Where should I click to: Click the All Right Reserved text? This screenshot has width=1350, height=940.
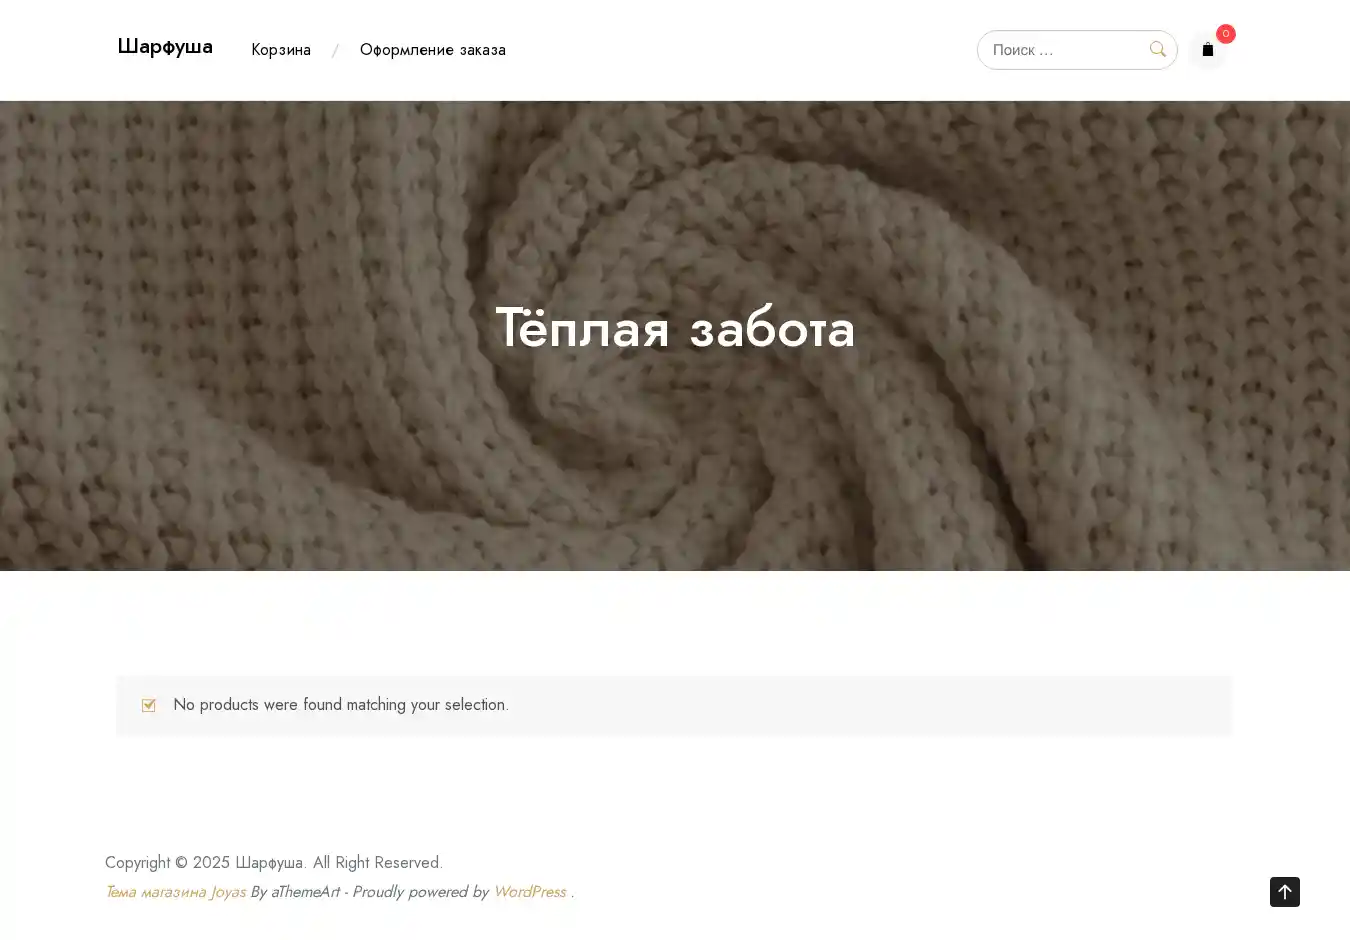click(x=377, y=863)
